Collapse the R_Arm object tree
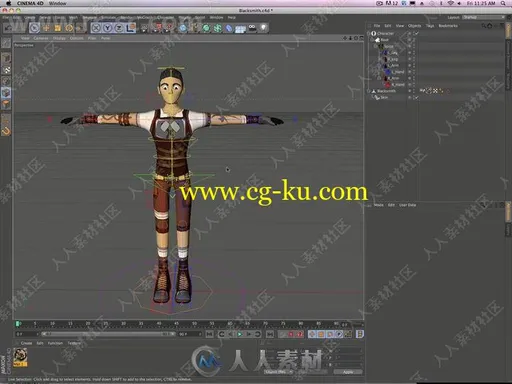Image resolution: width=512 pixels, height=384 pixels. 379,78
